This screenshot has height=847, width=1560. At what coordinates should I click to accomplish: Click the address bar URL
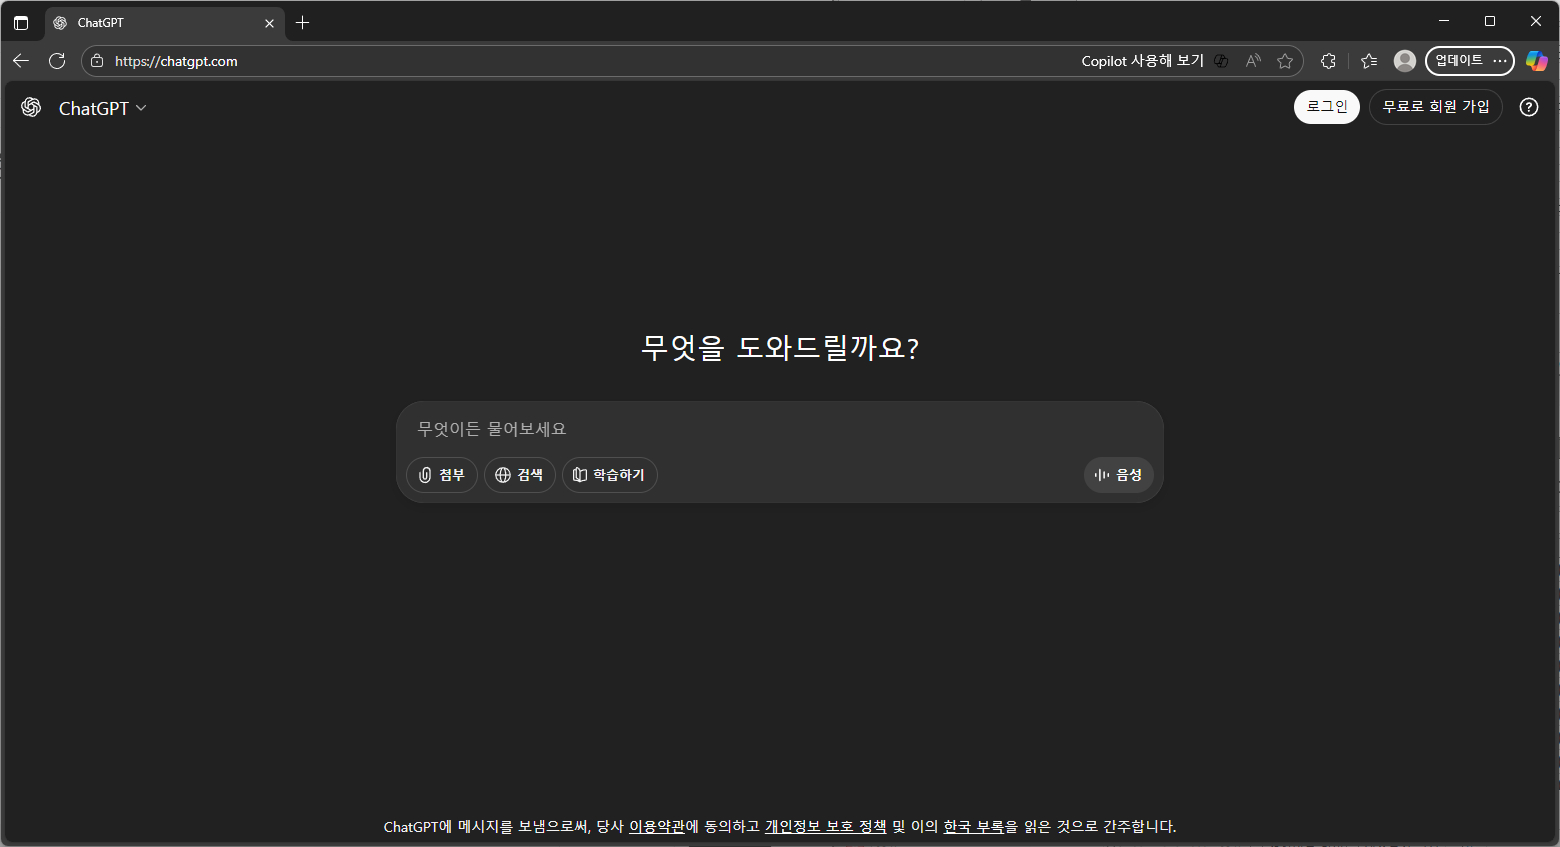(176, 61)
